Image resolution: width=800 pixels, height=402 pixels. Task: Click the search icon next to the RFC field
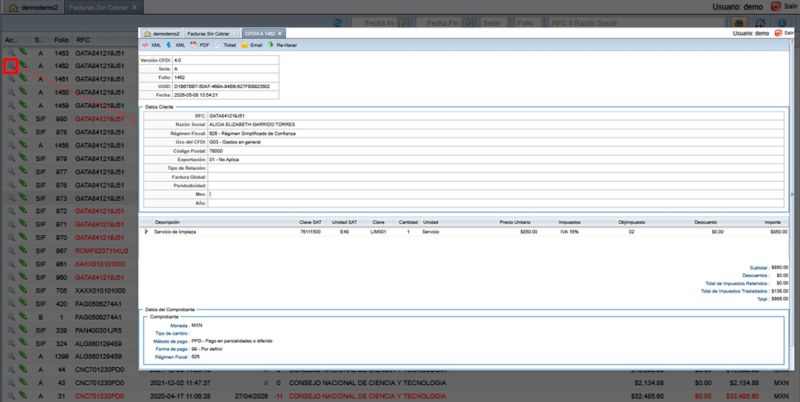[x=738, y=23]
